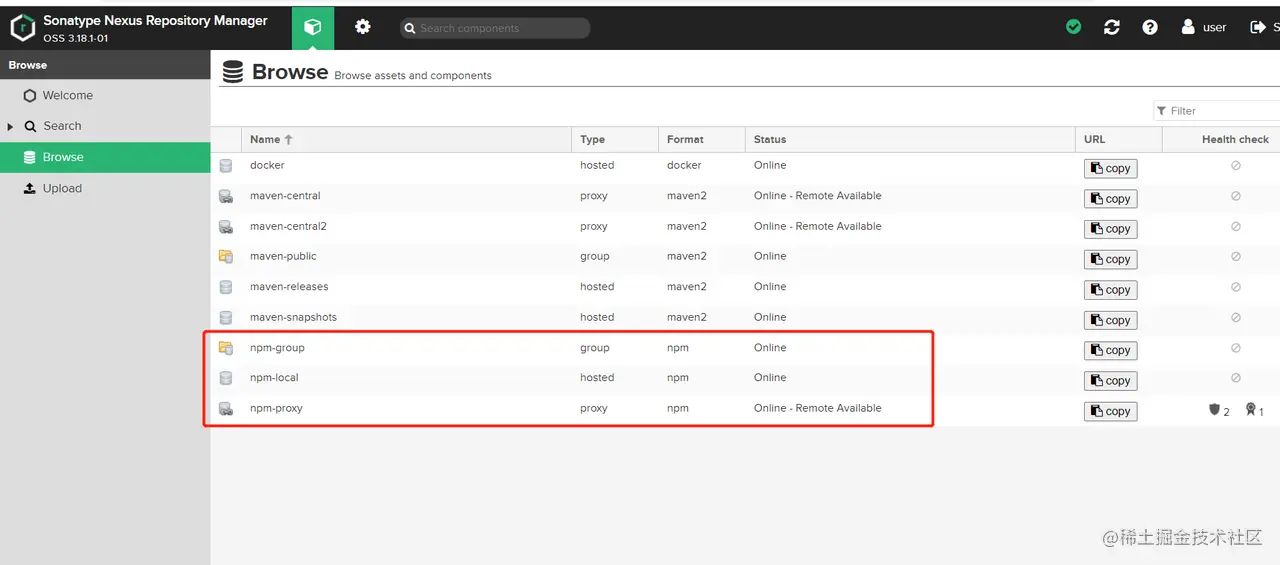
Task: Copy URL for npm-local repository
Action: [1110, 381]
